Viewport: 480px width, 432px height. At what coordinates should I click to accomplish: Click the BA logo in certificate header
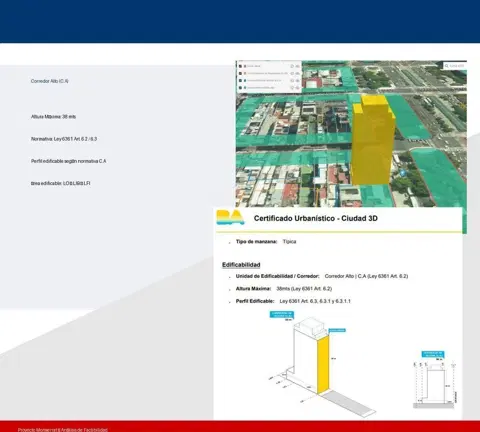click(230, 217)
